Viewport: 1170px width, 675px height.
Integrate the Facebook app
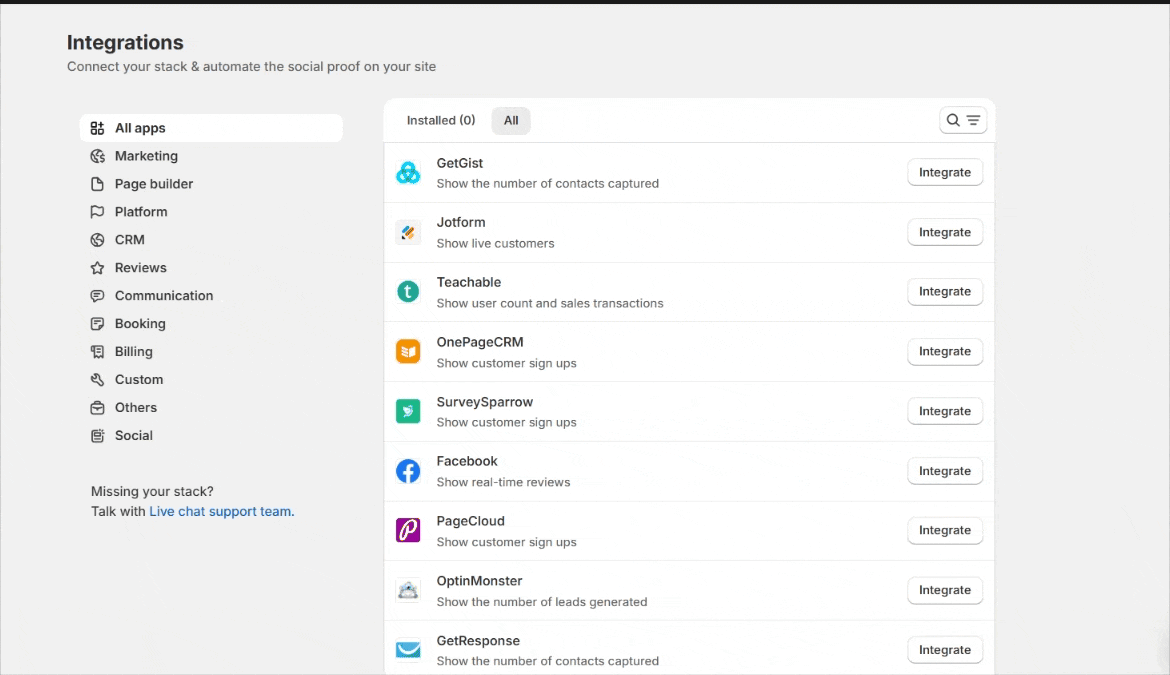coord(945,471)
